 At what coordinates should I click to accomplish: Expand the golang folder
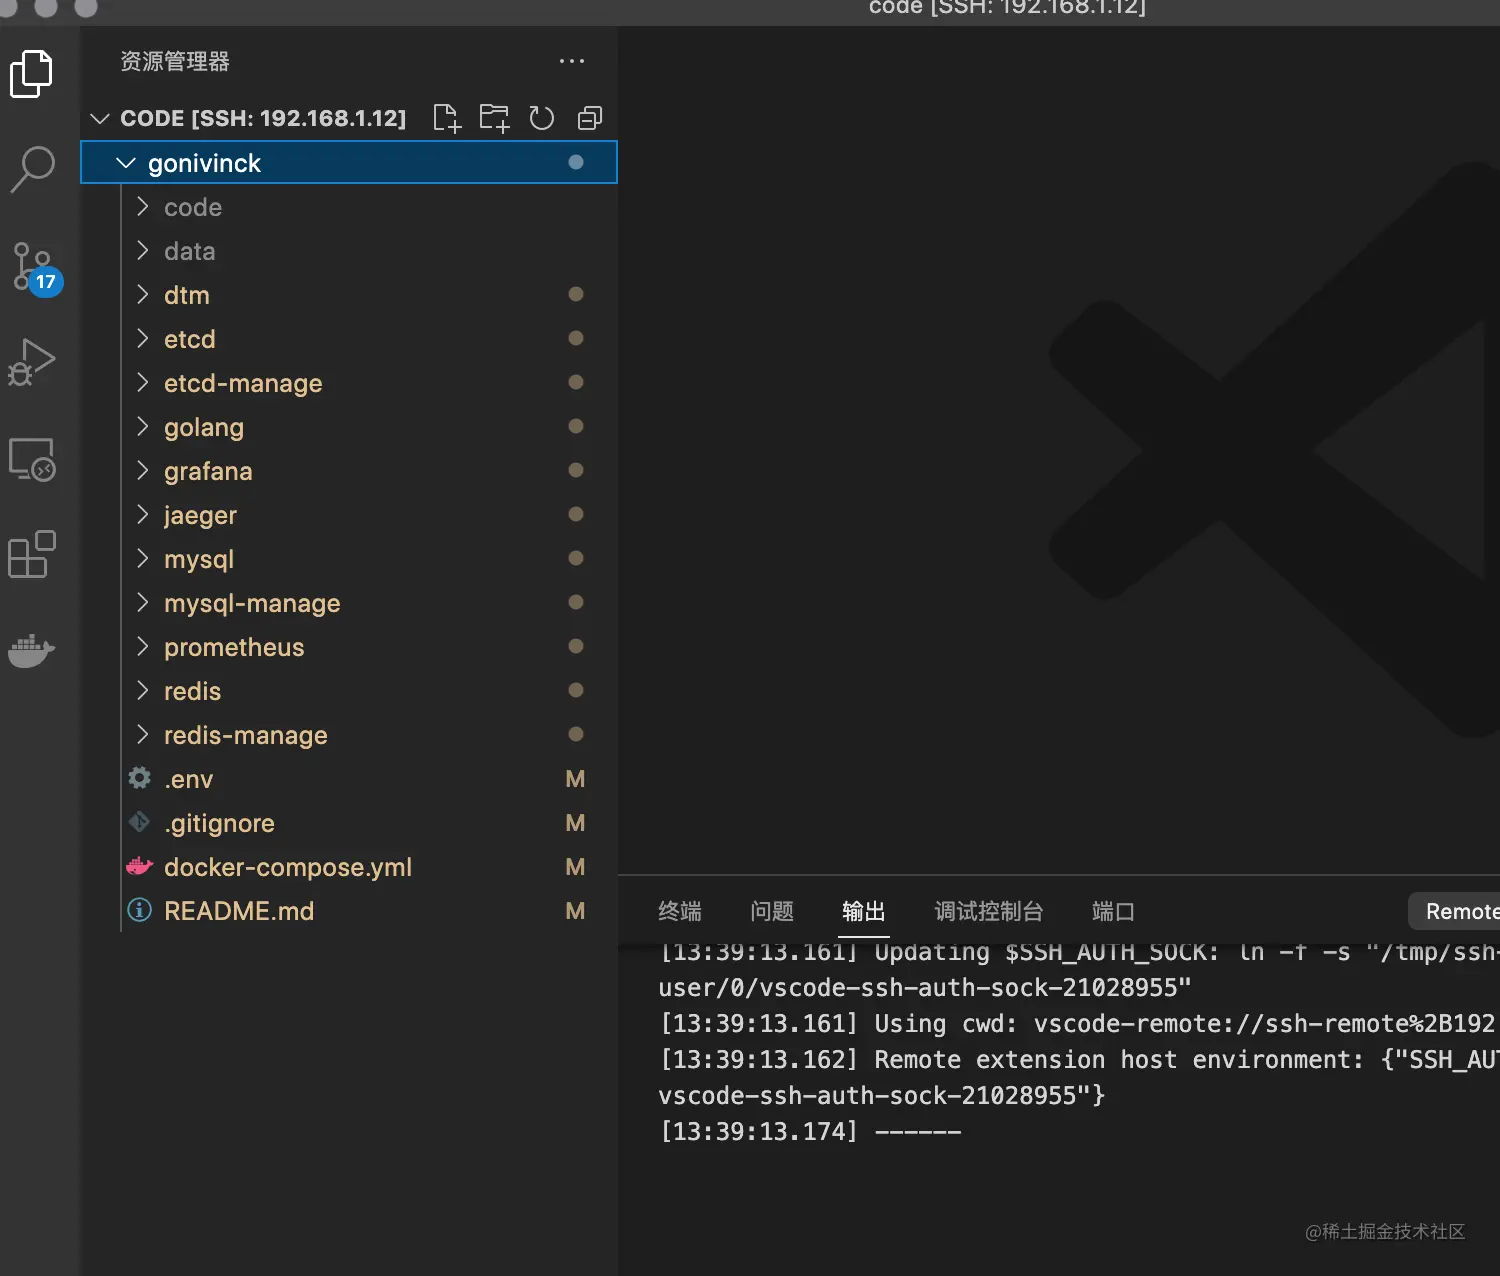142,427
